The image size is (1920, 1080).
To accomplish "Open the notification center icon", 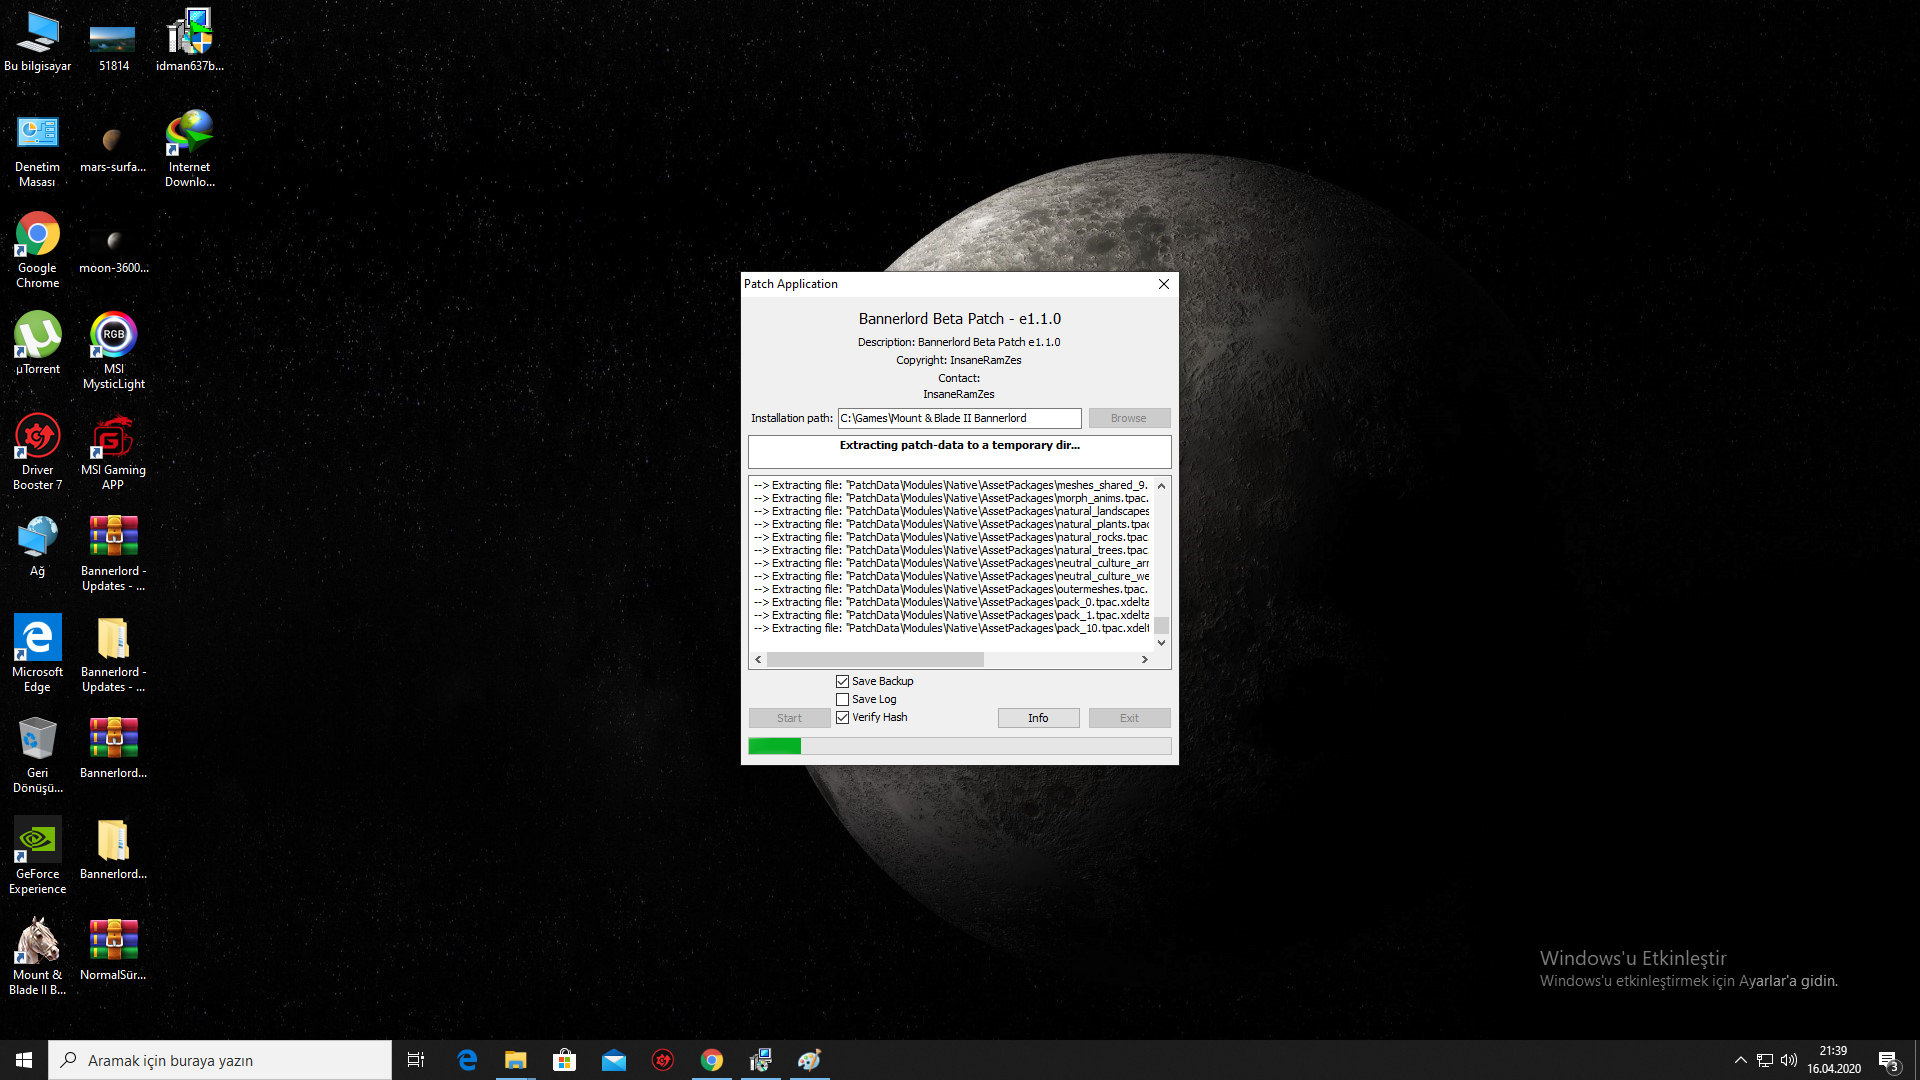I will pyautogui.click(x=1889, y=1061).
